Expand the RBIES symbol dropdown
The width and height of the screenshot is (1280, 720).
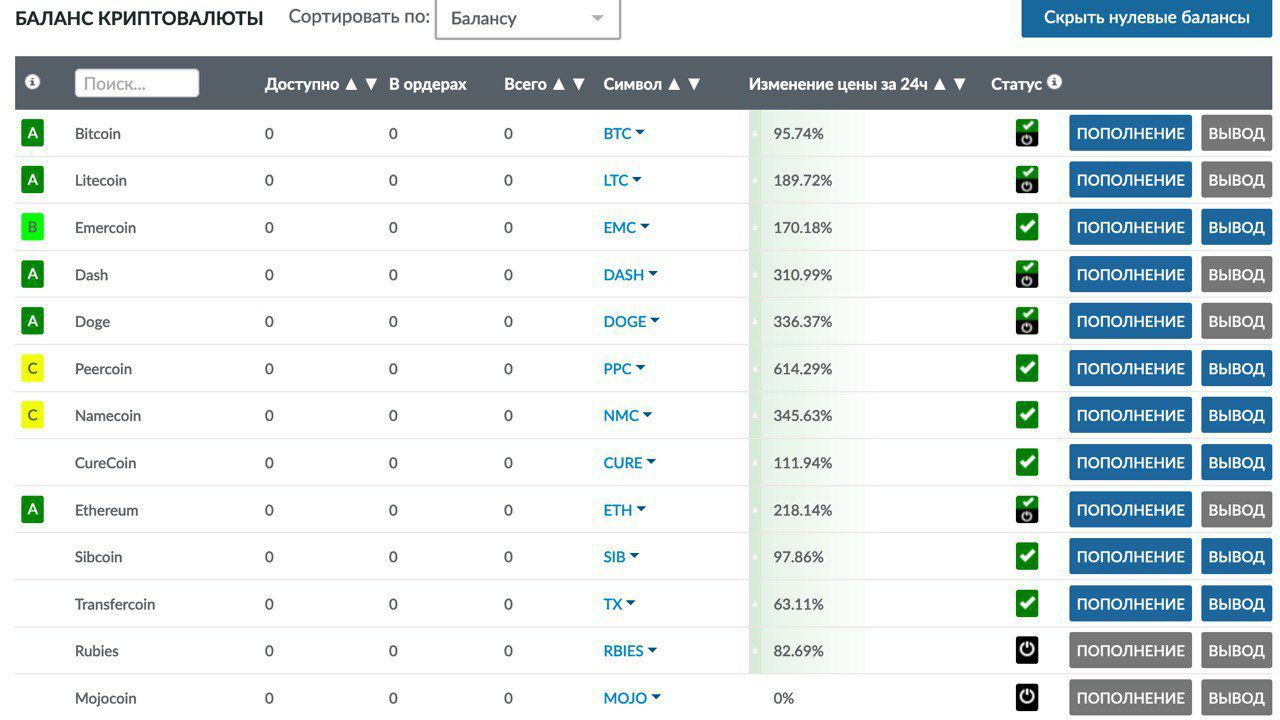point(630,650)
